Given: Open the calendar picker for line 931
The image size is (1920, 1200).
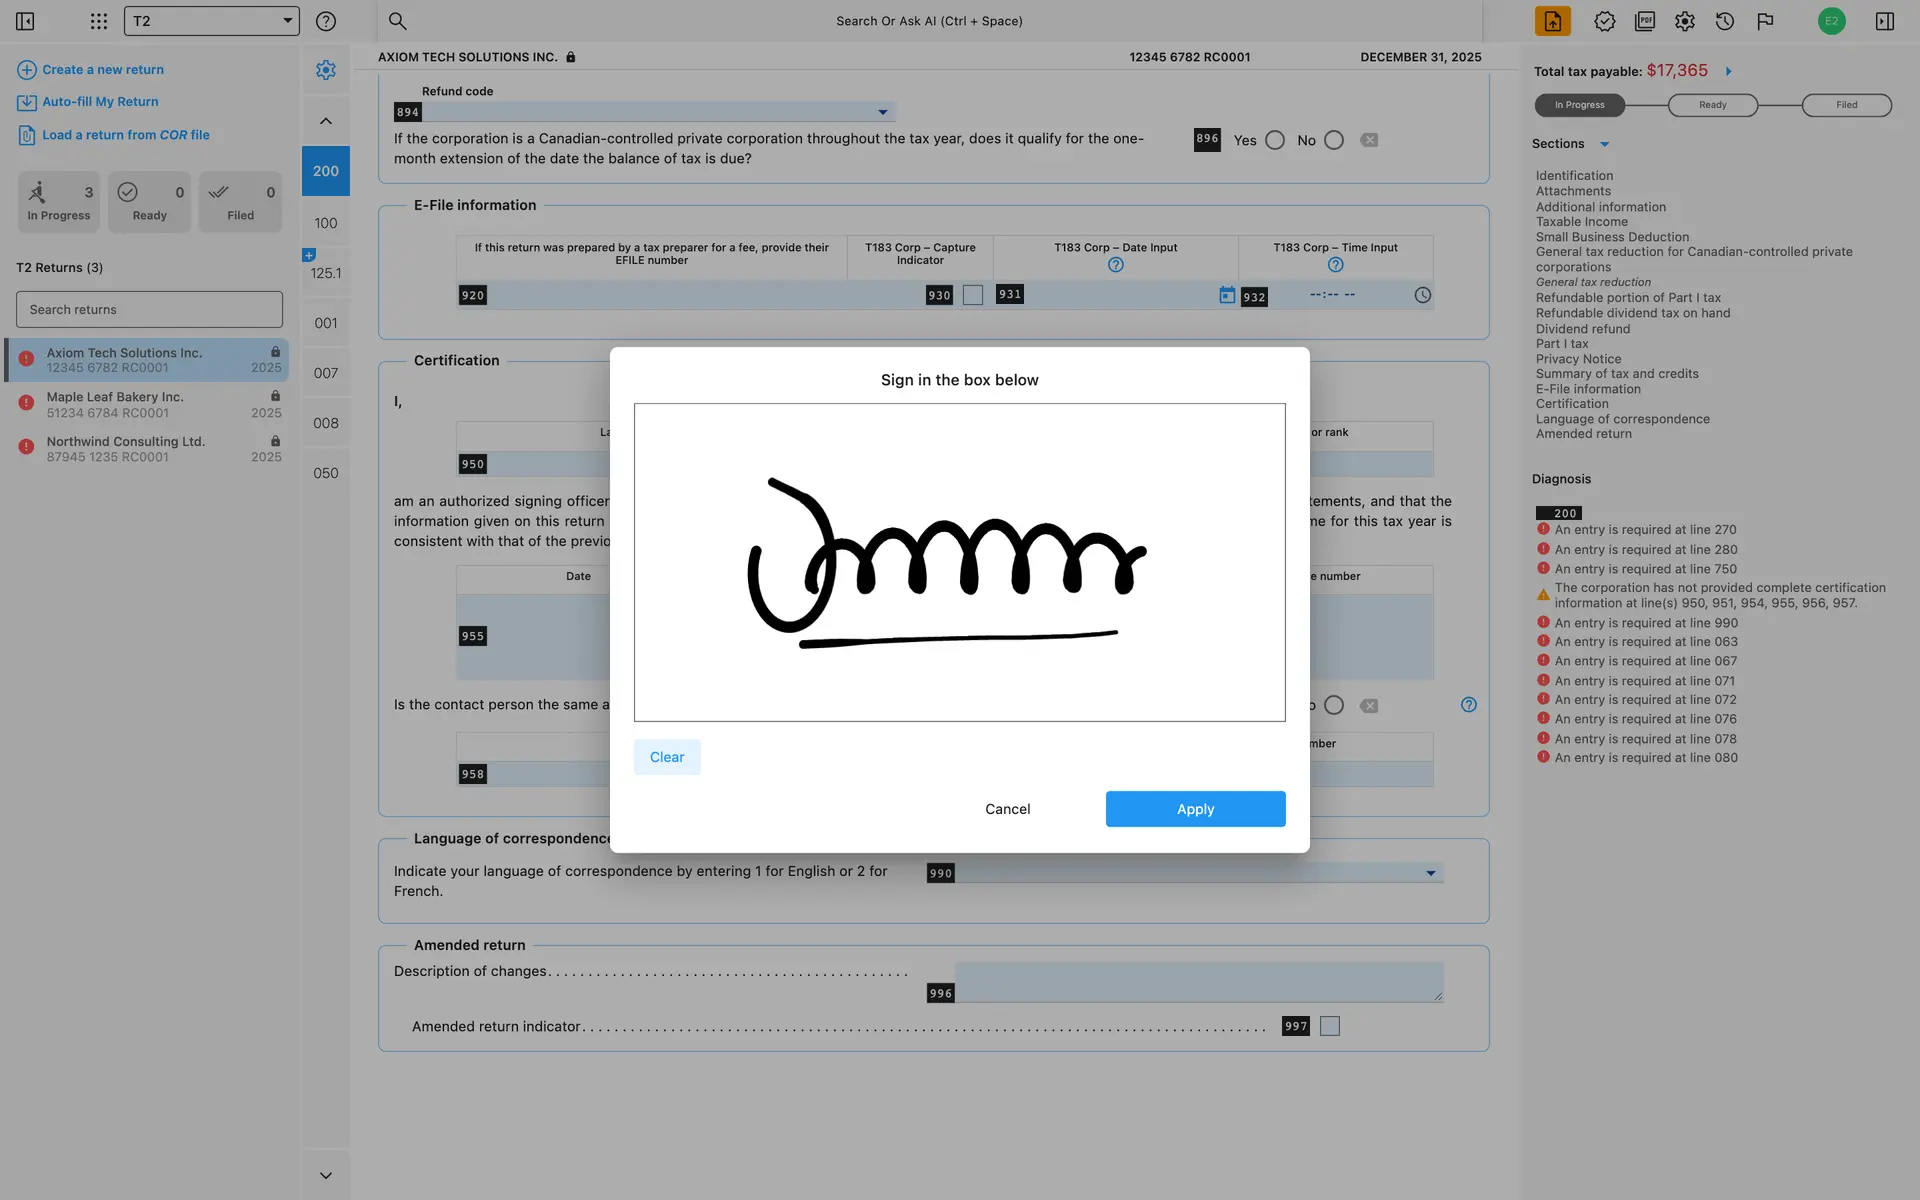Looking at the screenshot, I should pos(1227,295).
